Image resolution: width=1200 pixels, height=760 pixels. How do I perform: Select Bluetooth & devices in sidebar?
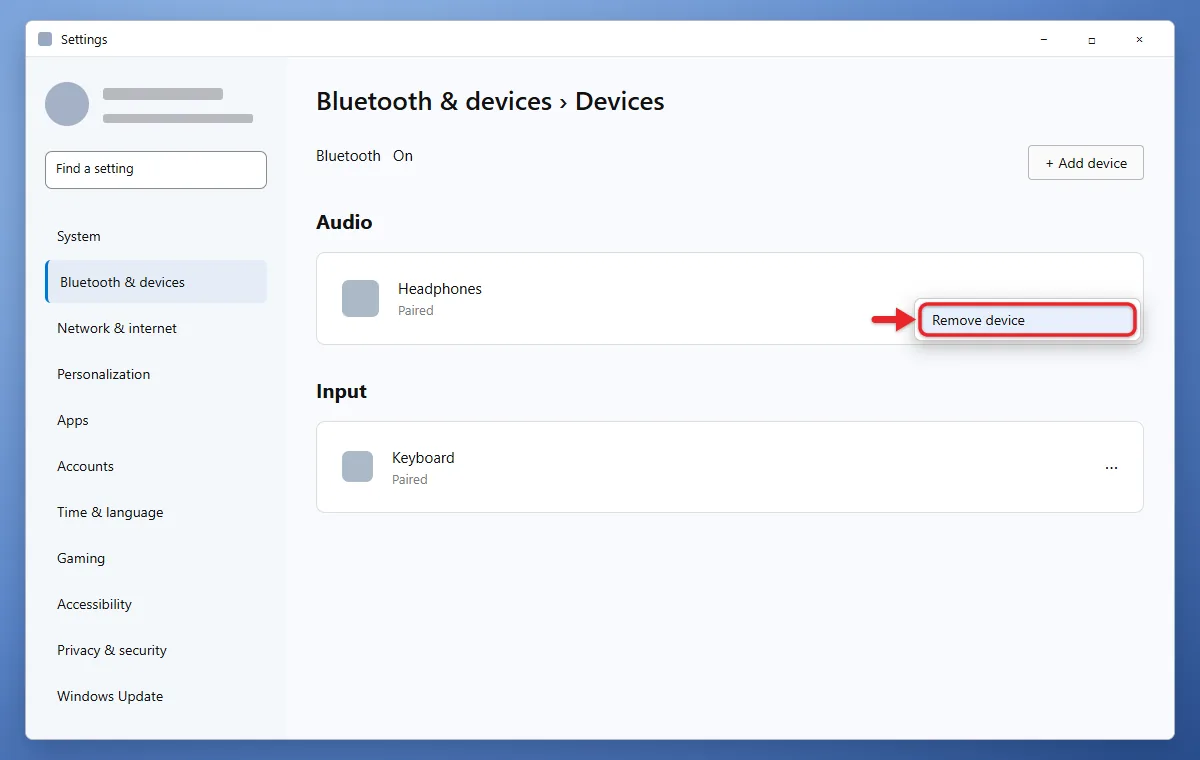click(x=156, y=282)
